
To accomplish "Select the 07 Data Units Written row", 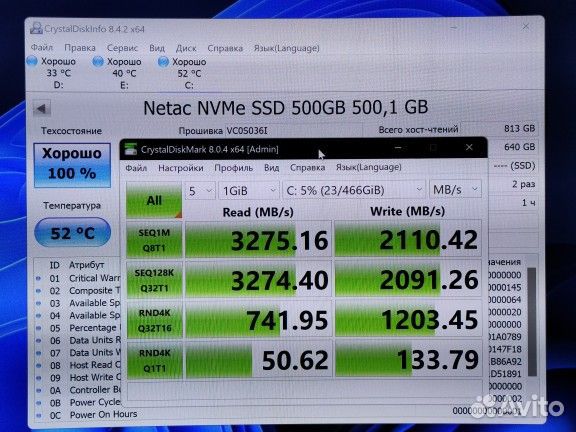I will (78, 353).
